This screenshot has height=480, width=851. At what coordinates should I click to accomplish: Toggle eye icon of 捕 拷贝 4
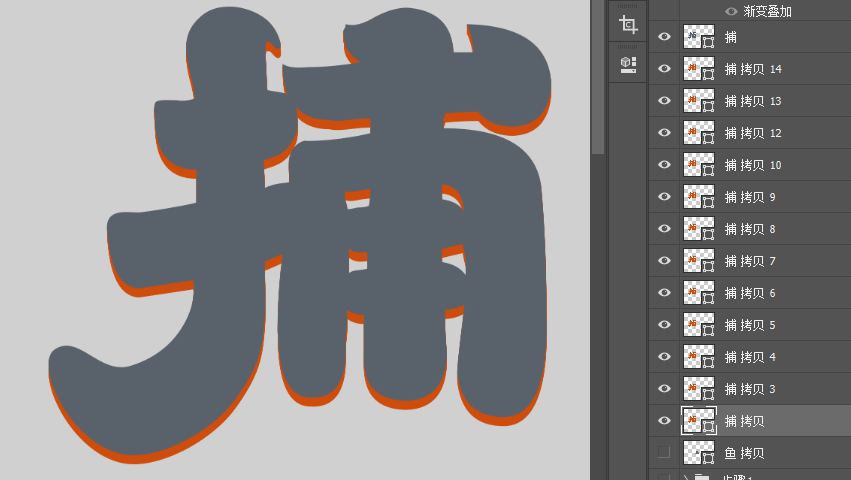664,357
